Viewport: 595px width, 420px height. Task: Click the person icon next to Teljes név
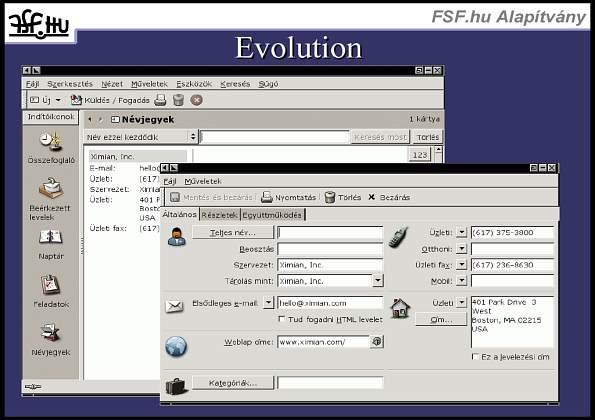click(176, 237)
